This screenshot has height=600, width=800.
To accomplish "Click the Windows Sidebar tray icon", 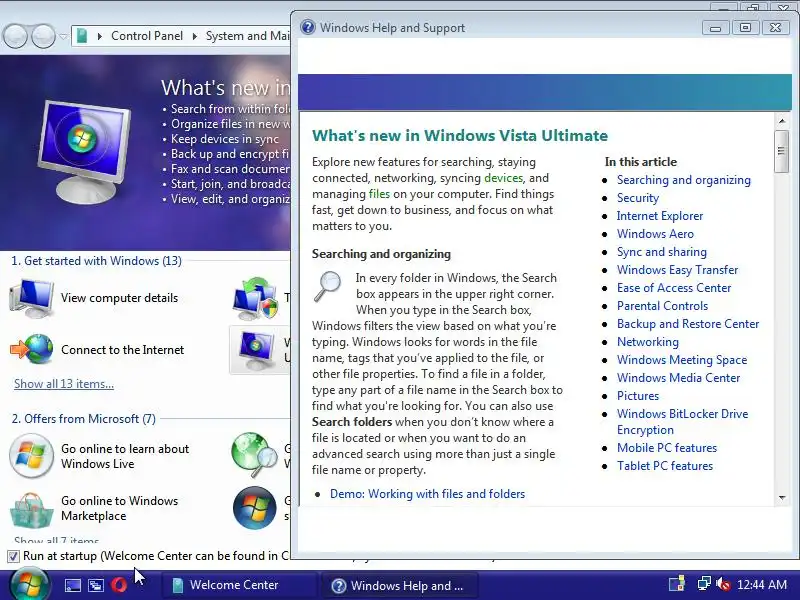I will tap(678, 584).
